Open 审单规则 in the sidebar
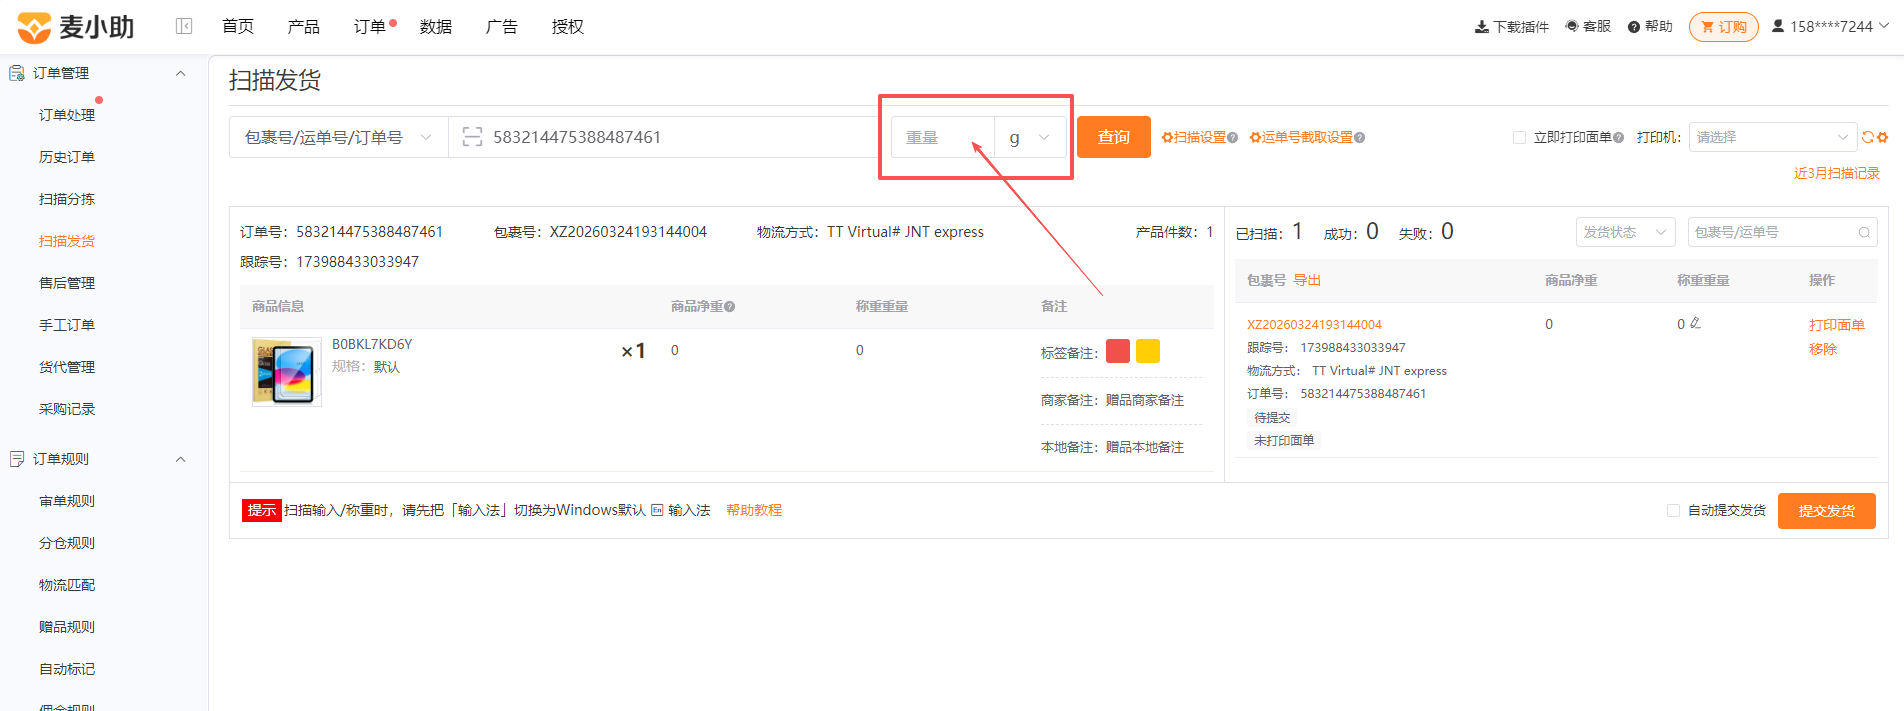Viewport: 1904px width, 711px height. point(67,501)
